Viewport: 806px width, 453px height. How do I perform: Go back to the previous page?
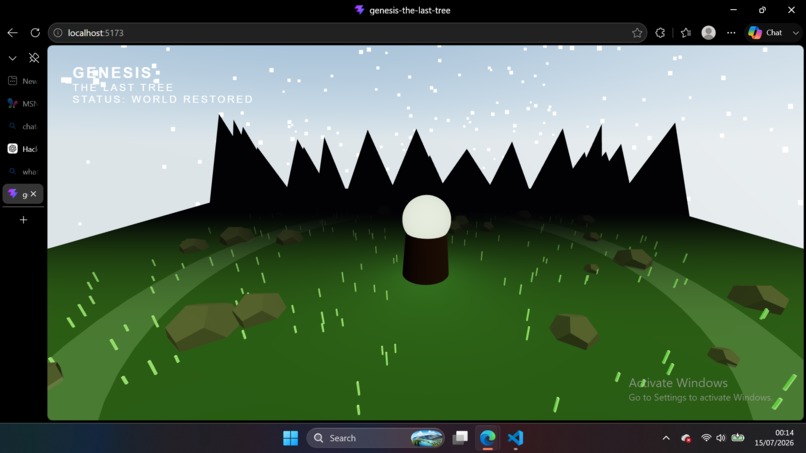coord(12,33)
